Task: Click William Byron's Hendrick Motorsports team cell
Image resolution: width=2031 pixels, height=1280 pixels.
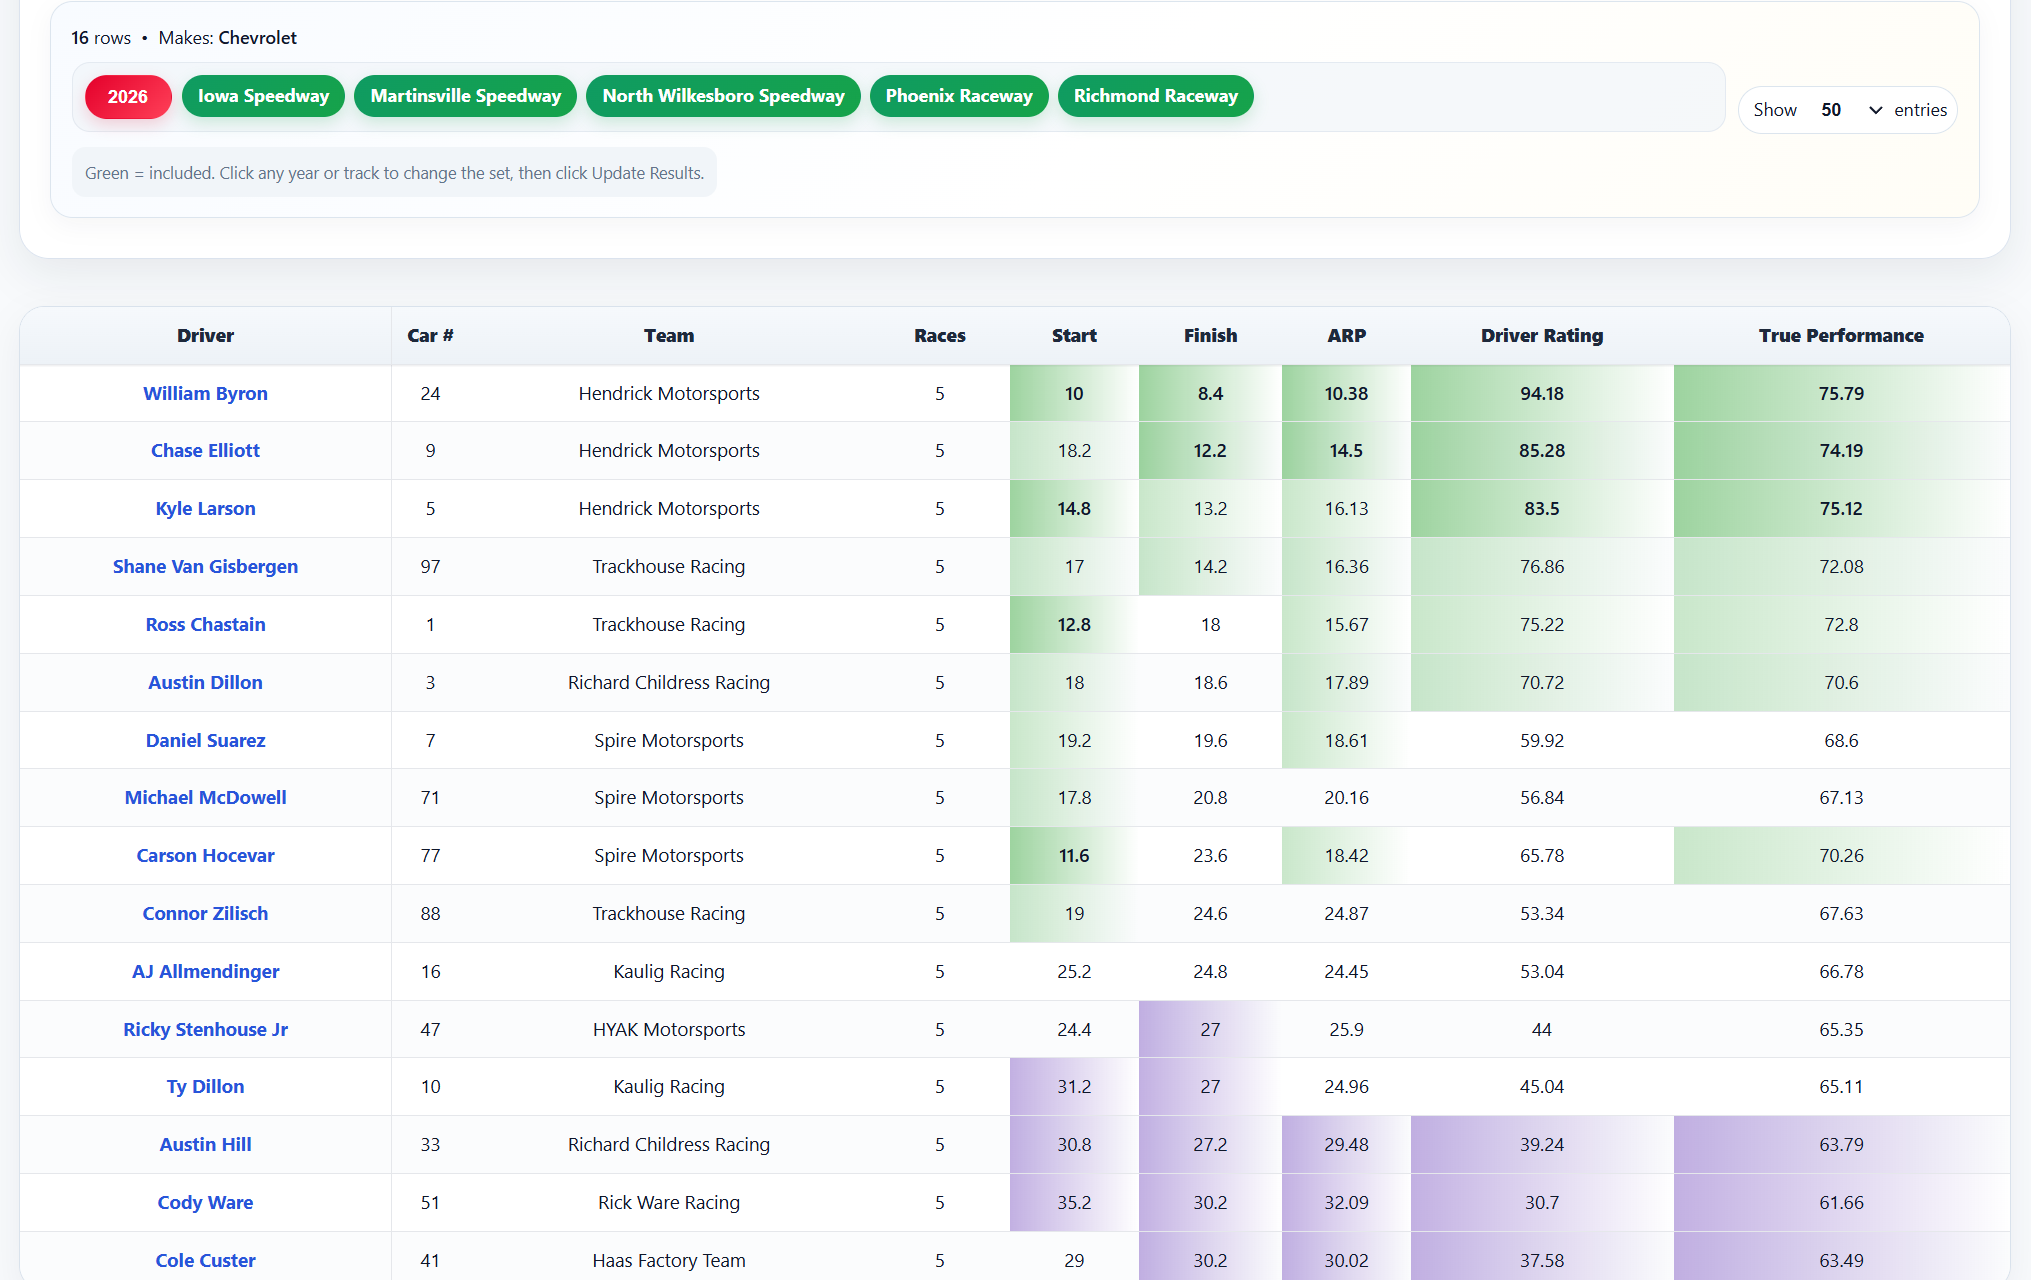Action: click(669, 394)
